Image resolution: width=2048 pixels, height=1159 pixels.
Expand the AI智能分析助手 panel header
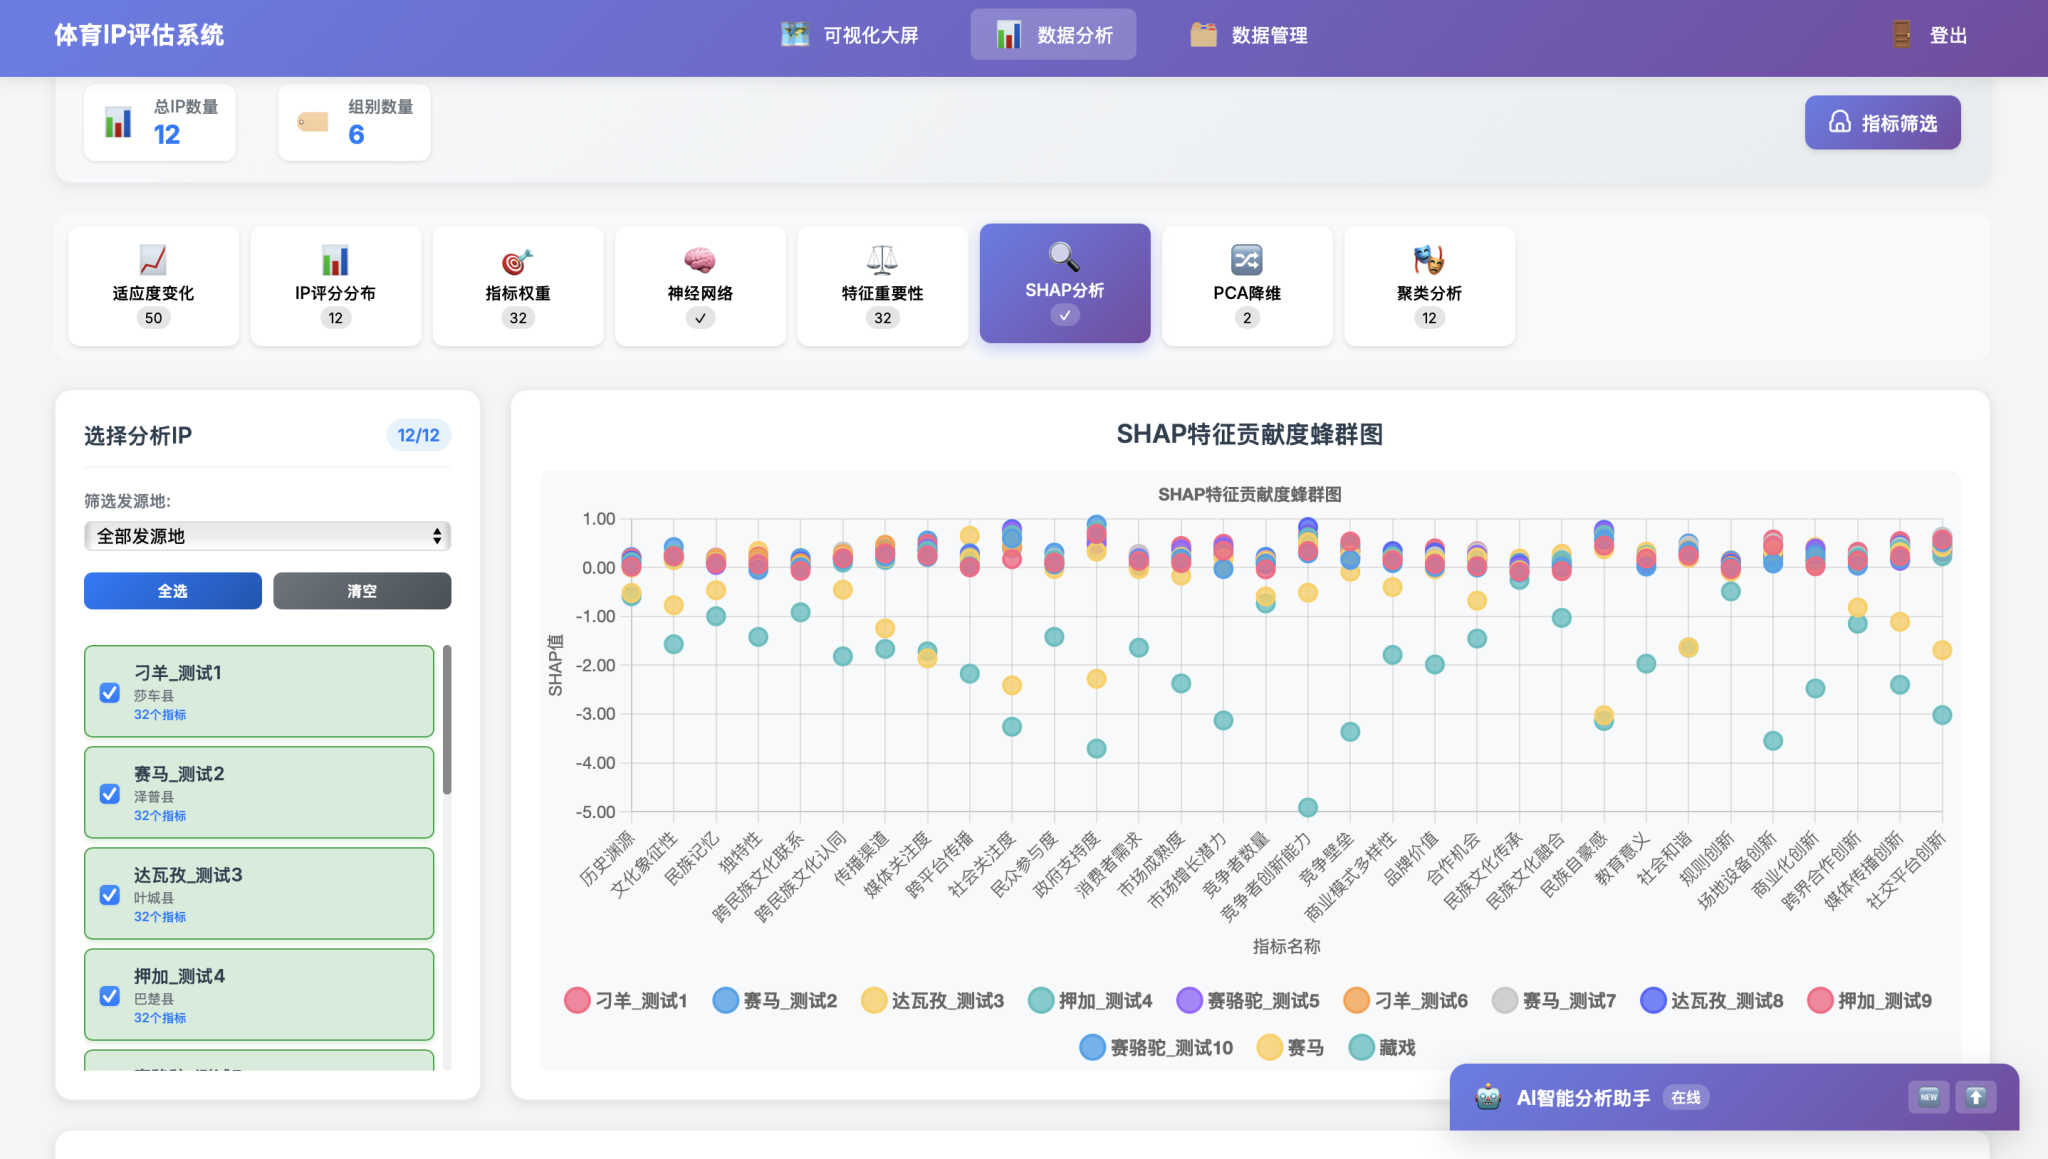pos(1583,1097)
